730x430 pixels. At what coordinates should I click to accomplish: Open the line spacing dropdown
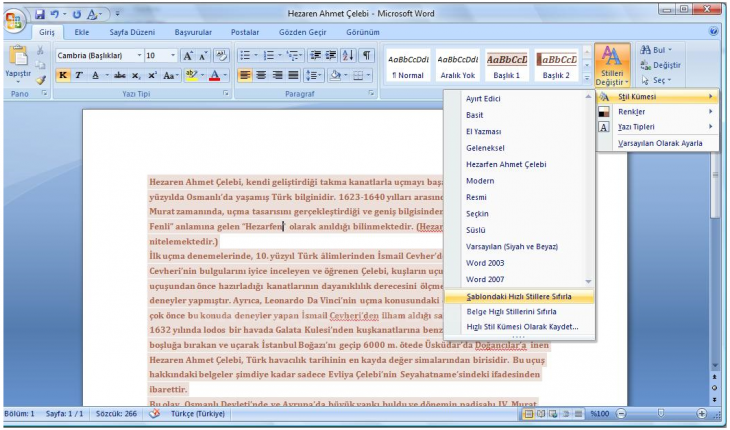tap(313, 75)
